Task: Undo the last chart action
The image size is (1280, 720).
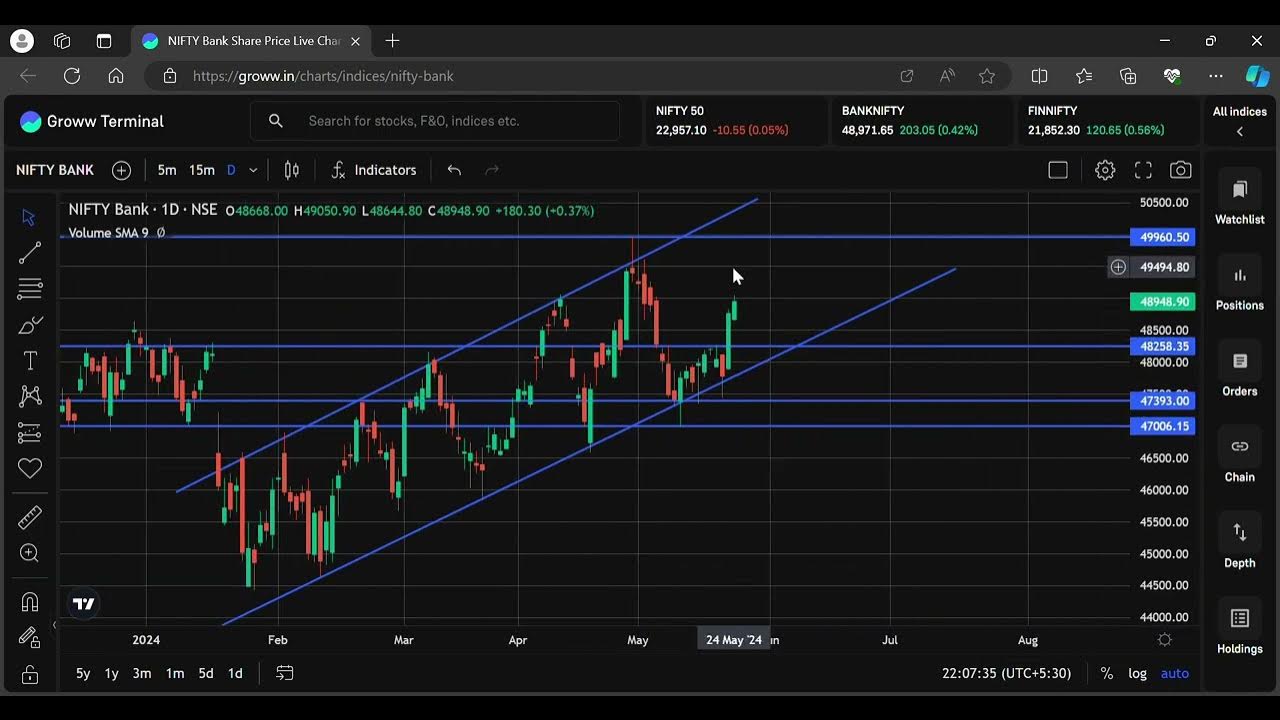Action: click(x=454, y=170)
